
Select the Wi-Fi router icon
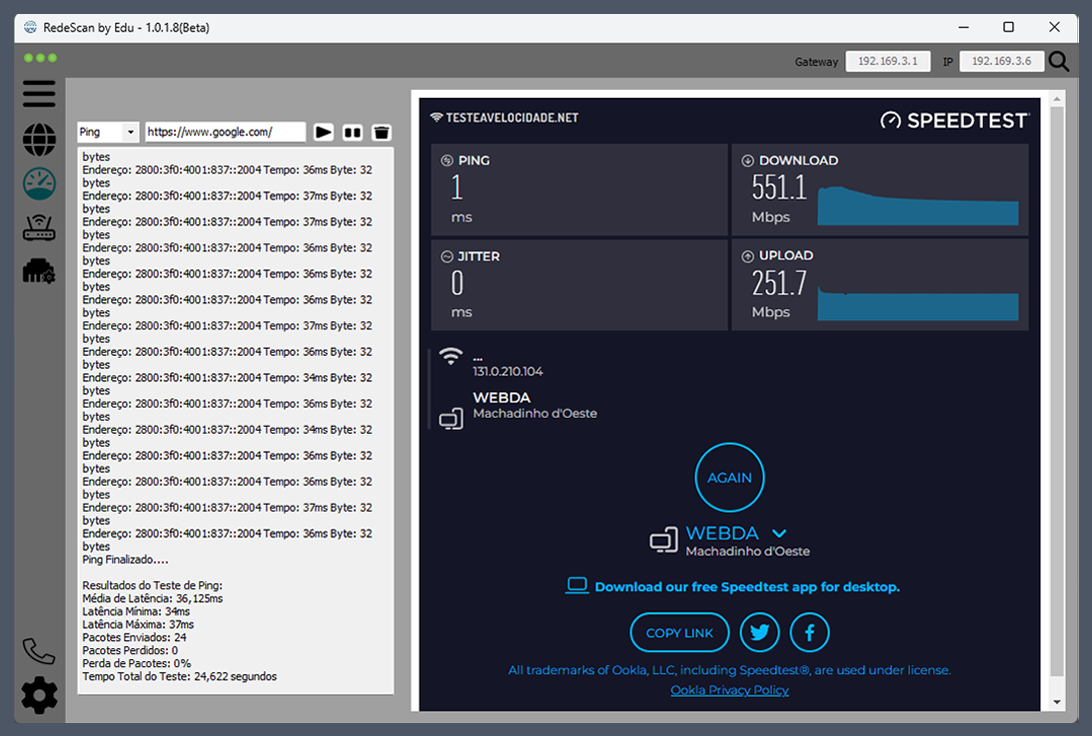click(39, 228)
